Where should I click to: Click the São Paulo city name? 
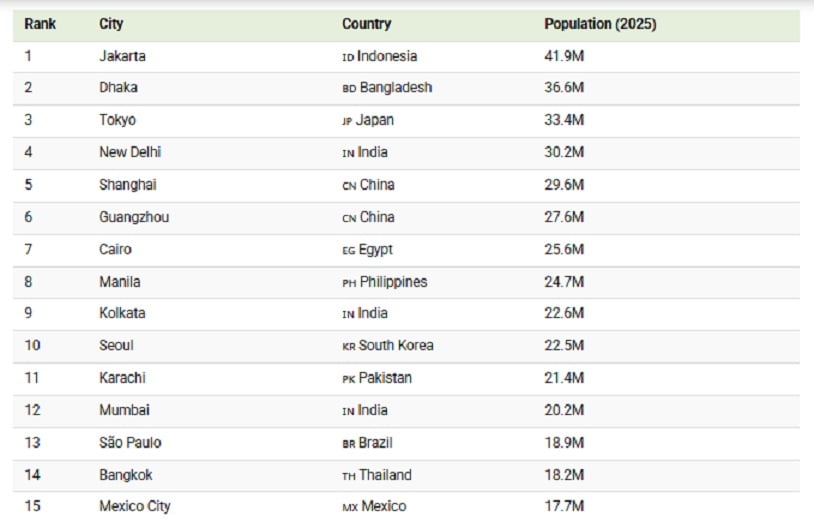[x=130, y=443]
